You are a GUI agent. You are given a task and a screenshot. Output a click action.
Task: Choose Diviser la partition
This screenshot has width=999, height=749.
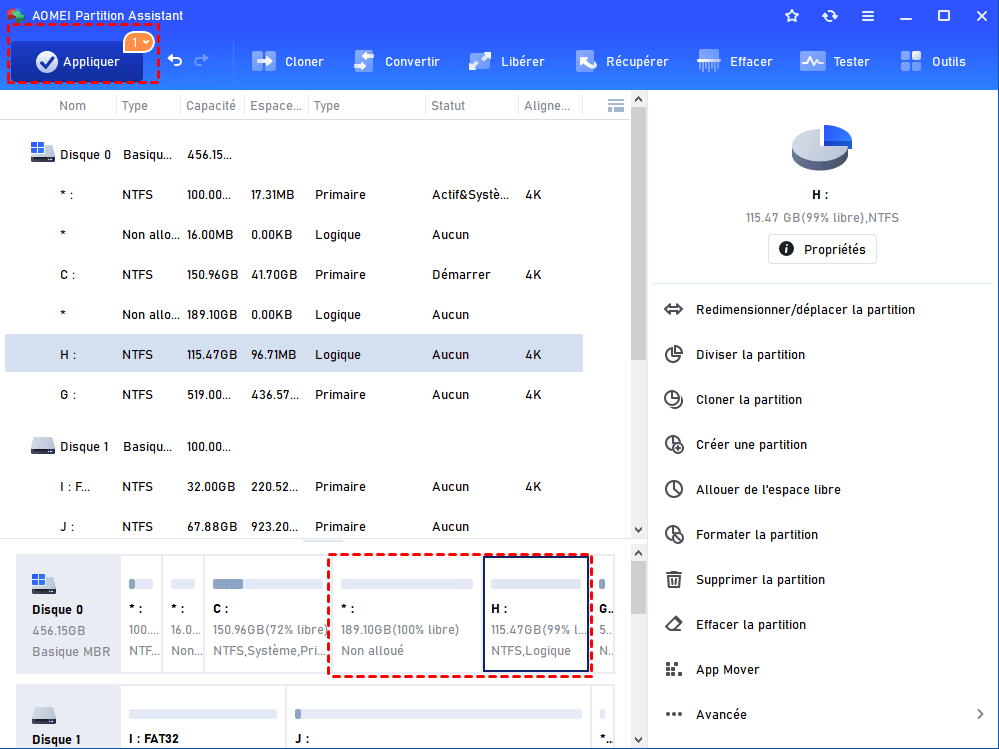click(x=750, y=355)
